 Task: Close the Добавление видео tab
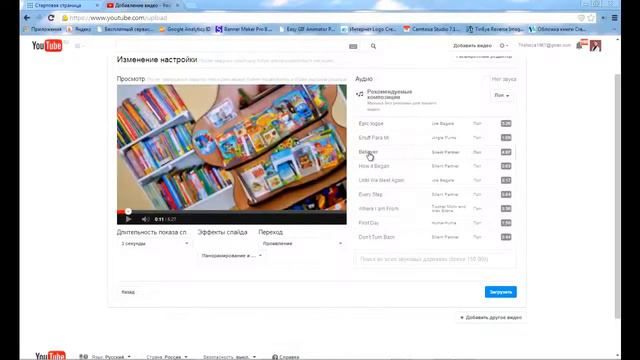point(178,5)
